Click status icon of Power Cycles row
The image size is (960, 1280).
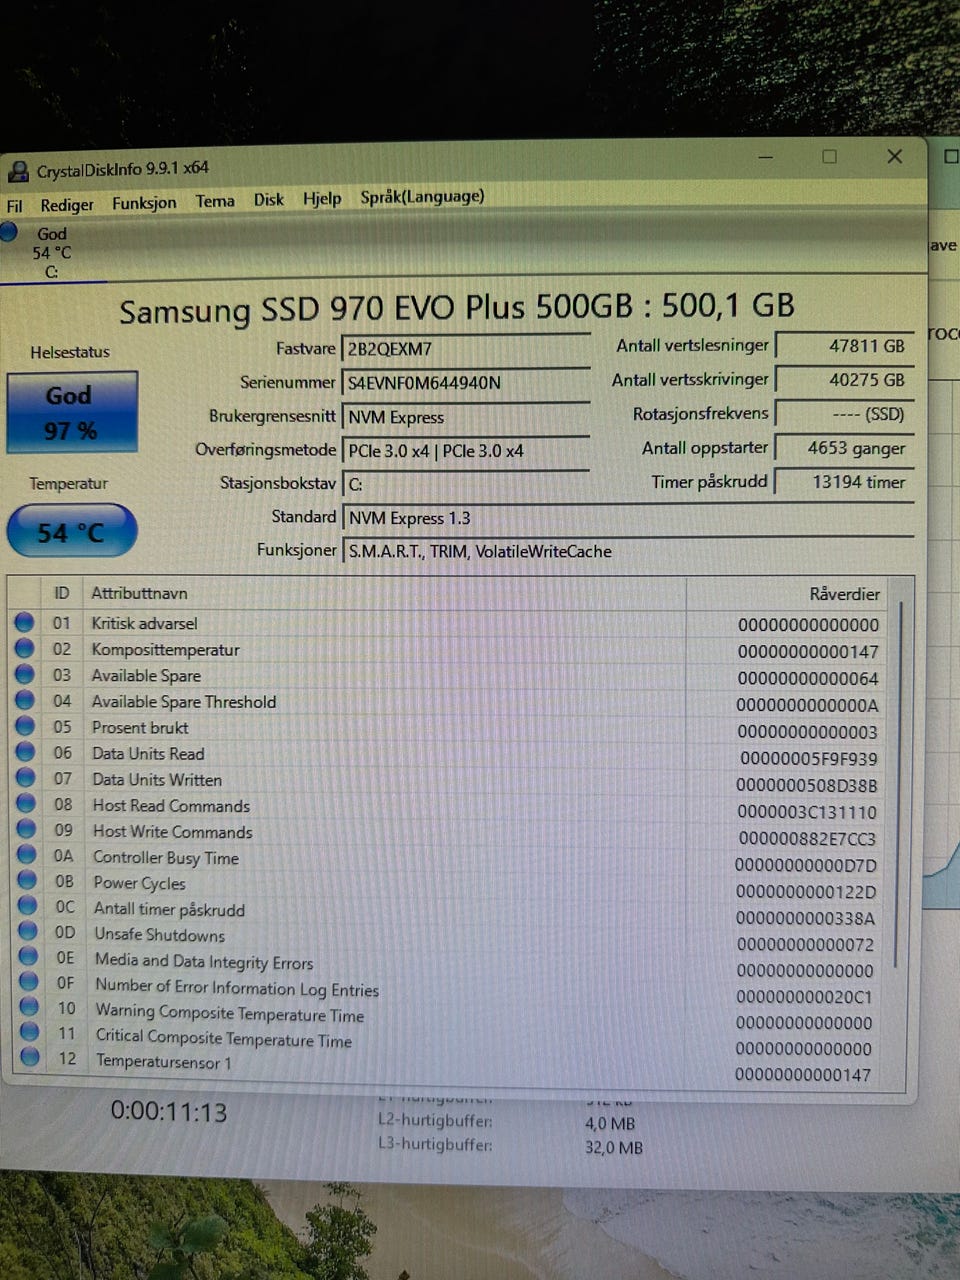(27, 880)
